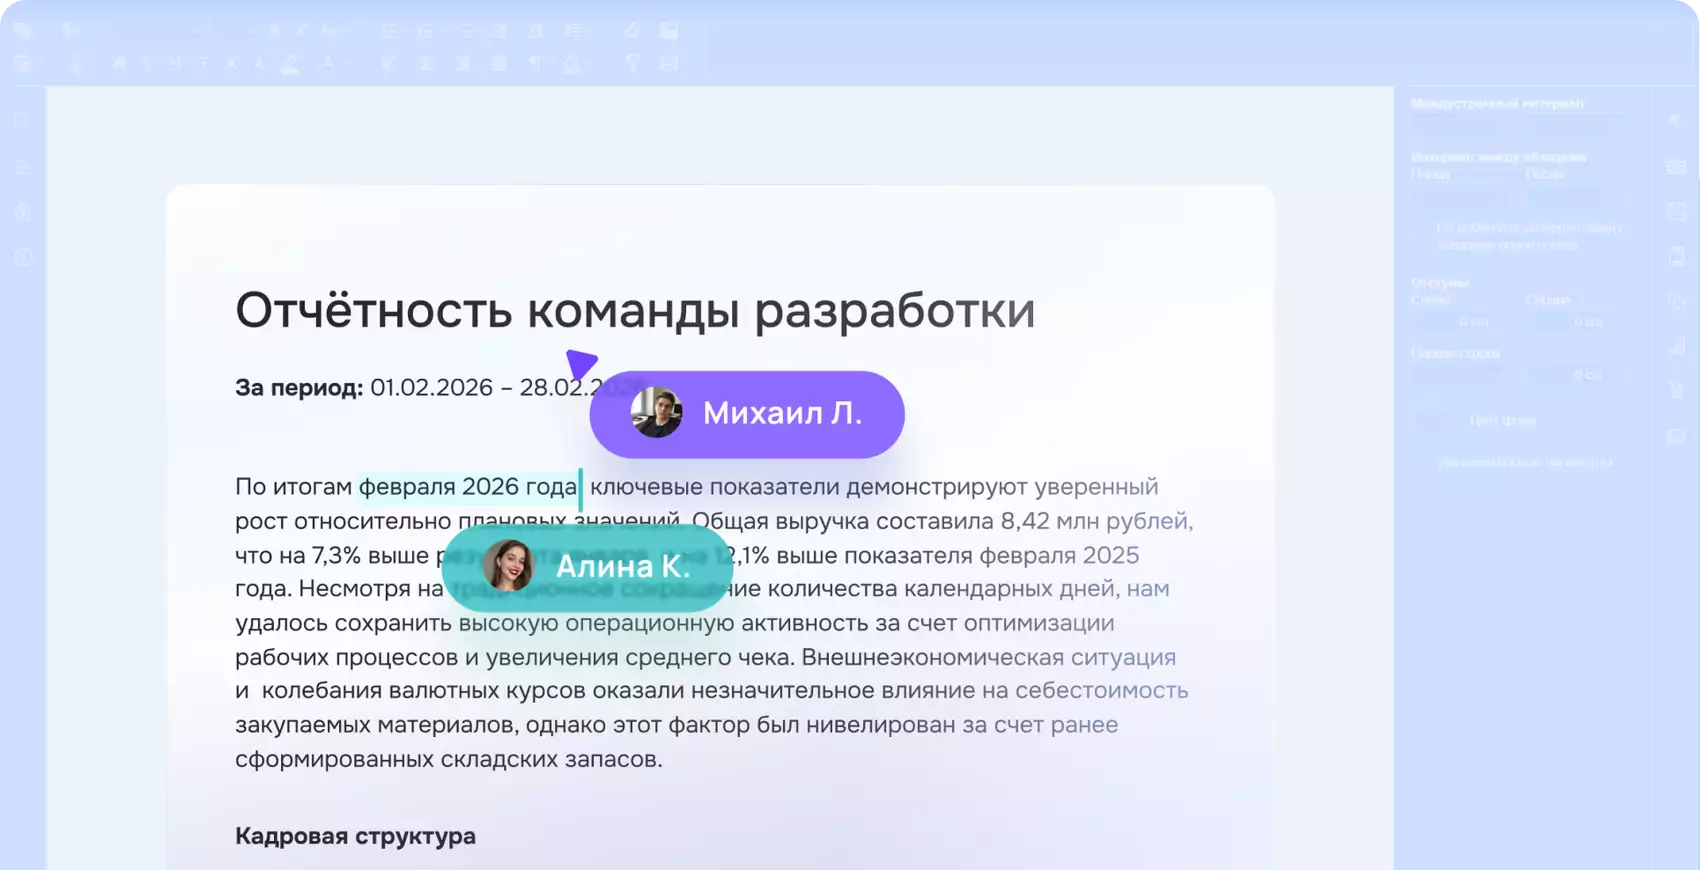
Task: Select the bulleted list icon
Action: (x=389, y=31)
